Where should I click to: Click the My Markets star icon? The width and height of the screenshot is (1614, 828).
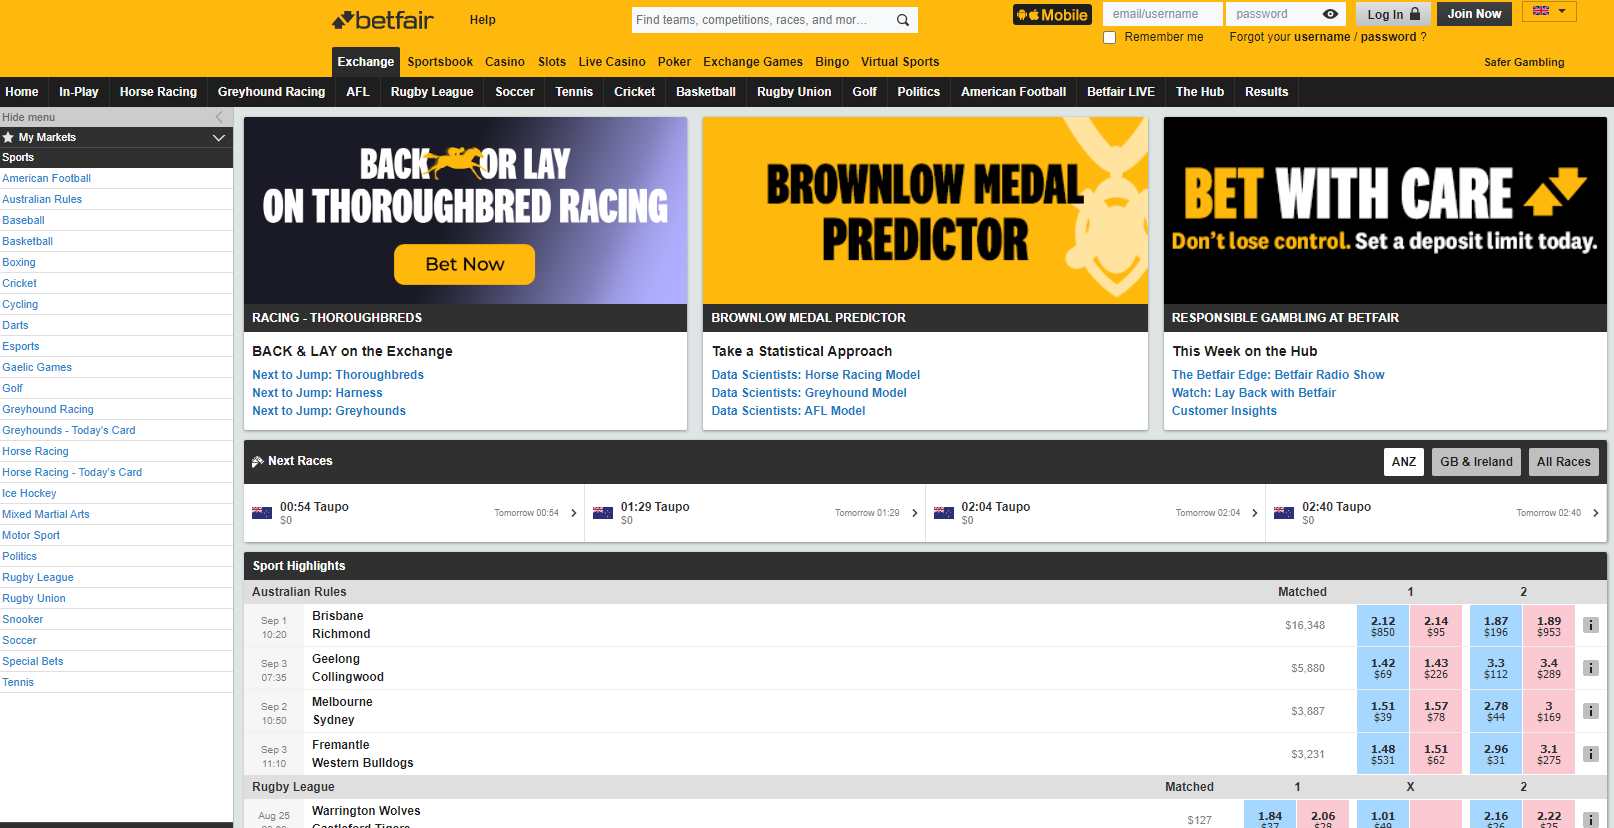[8, 138]
